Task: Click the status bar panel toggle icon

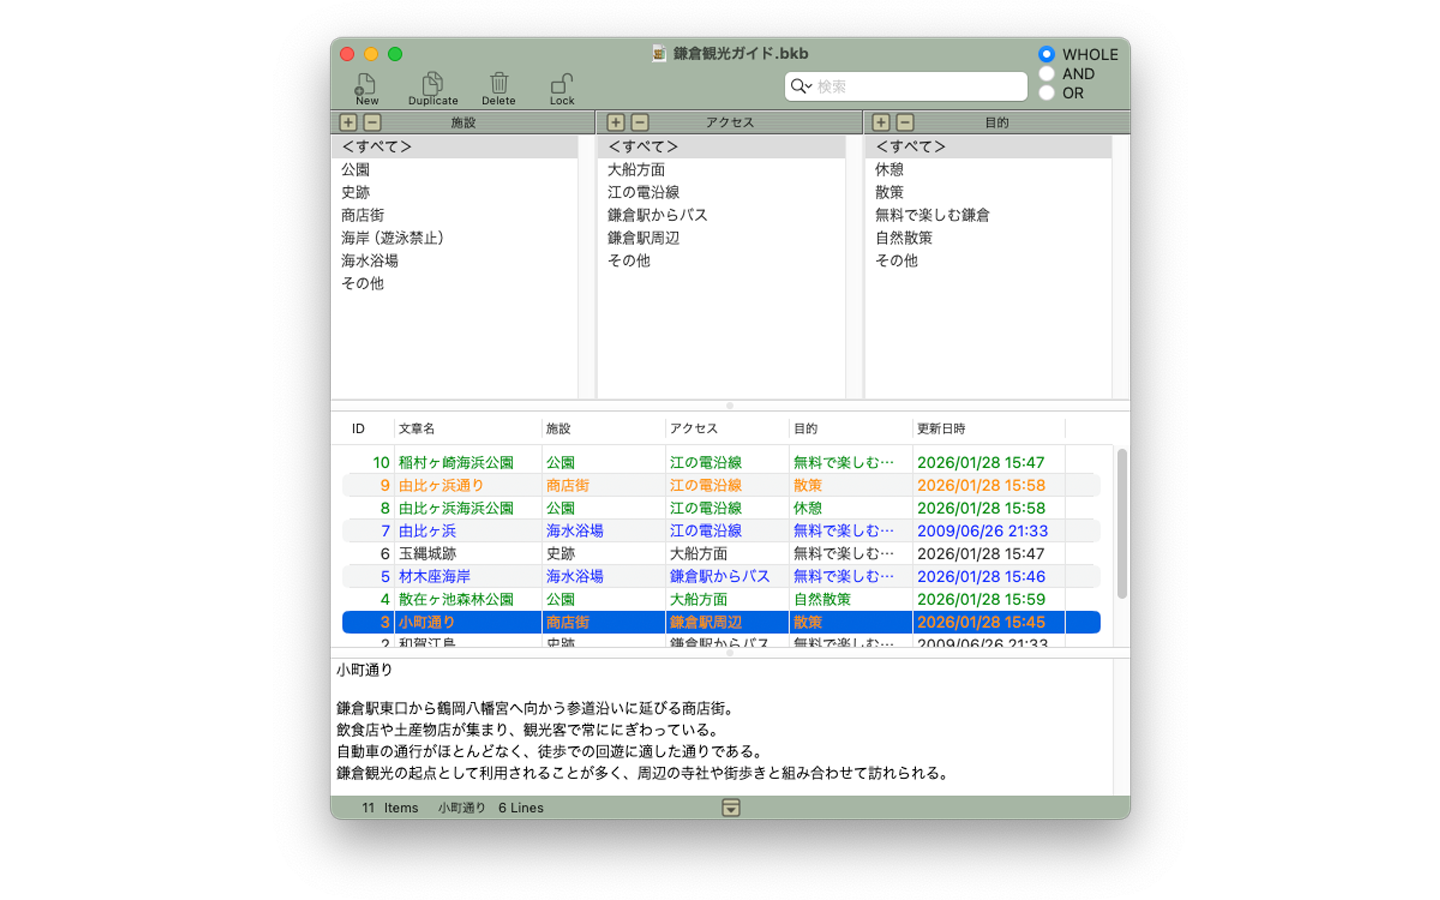Action: (x=731, y=808)
